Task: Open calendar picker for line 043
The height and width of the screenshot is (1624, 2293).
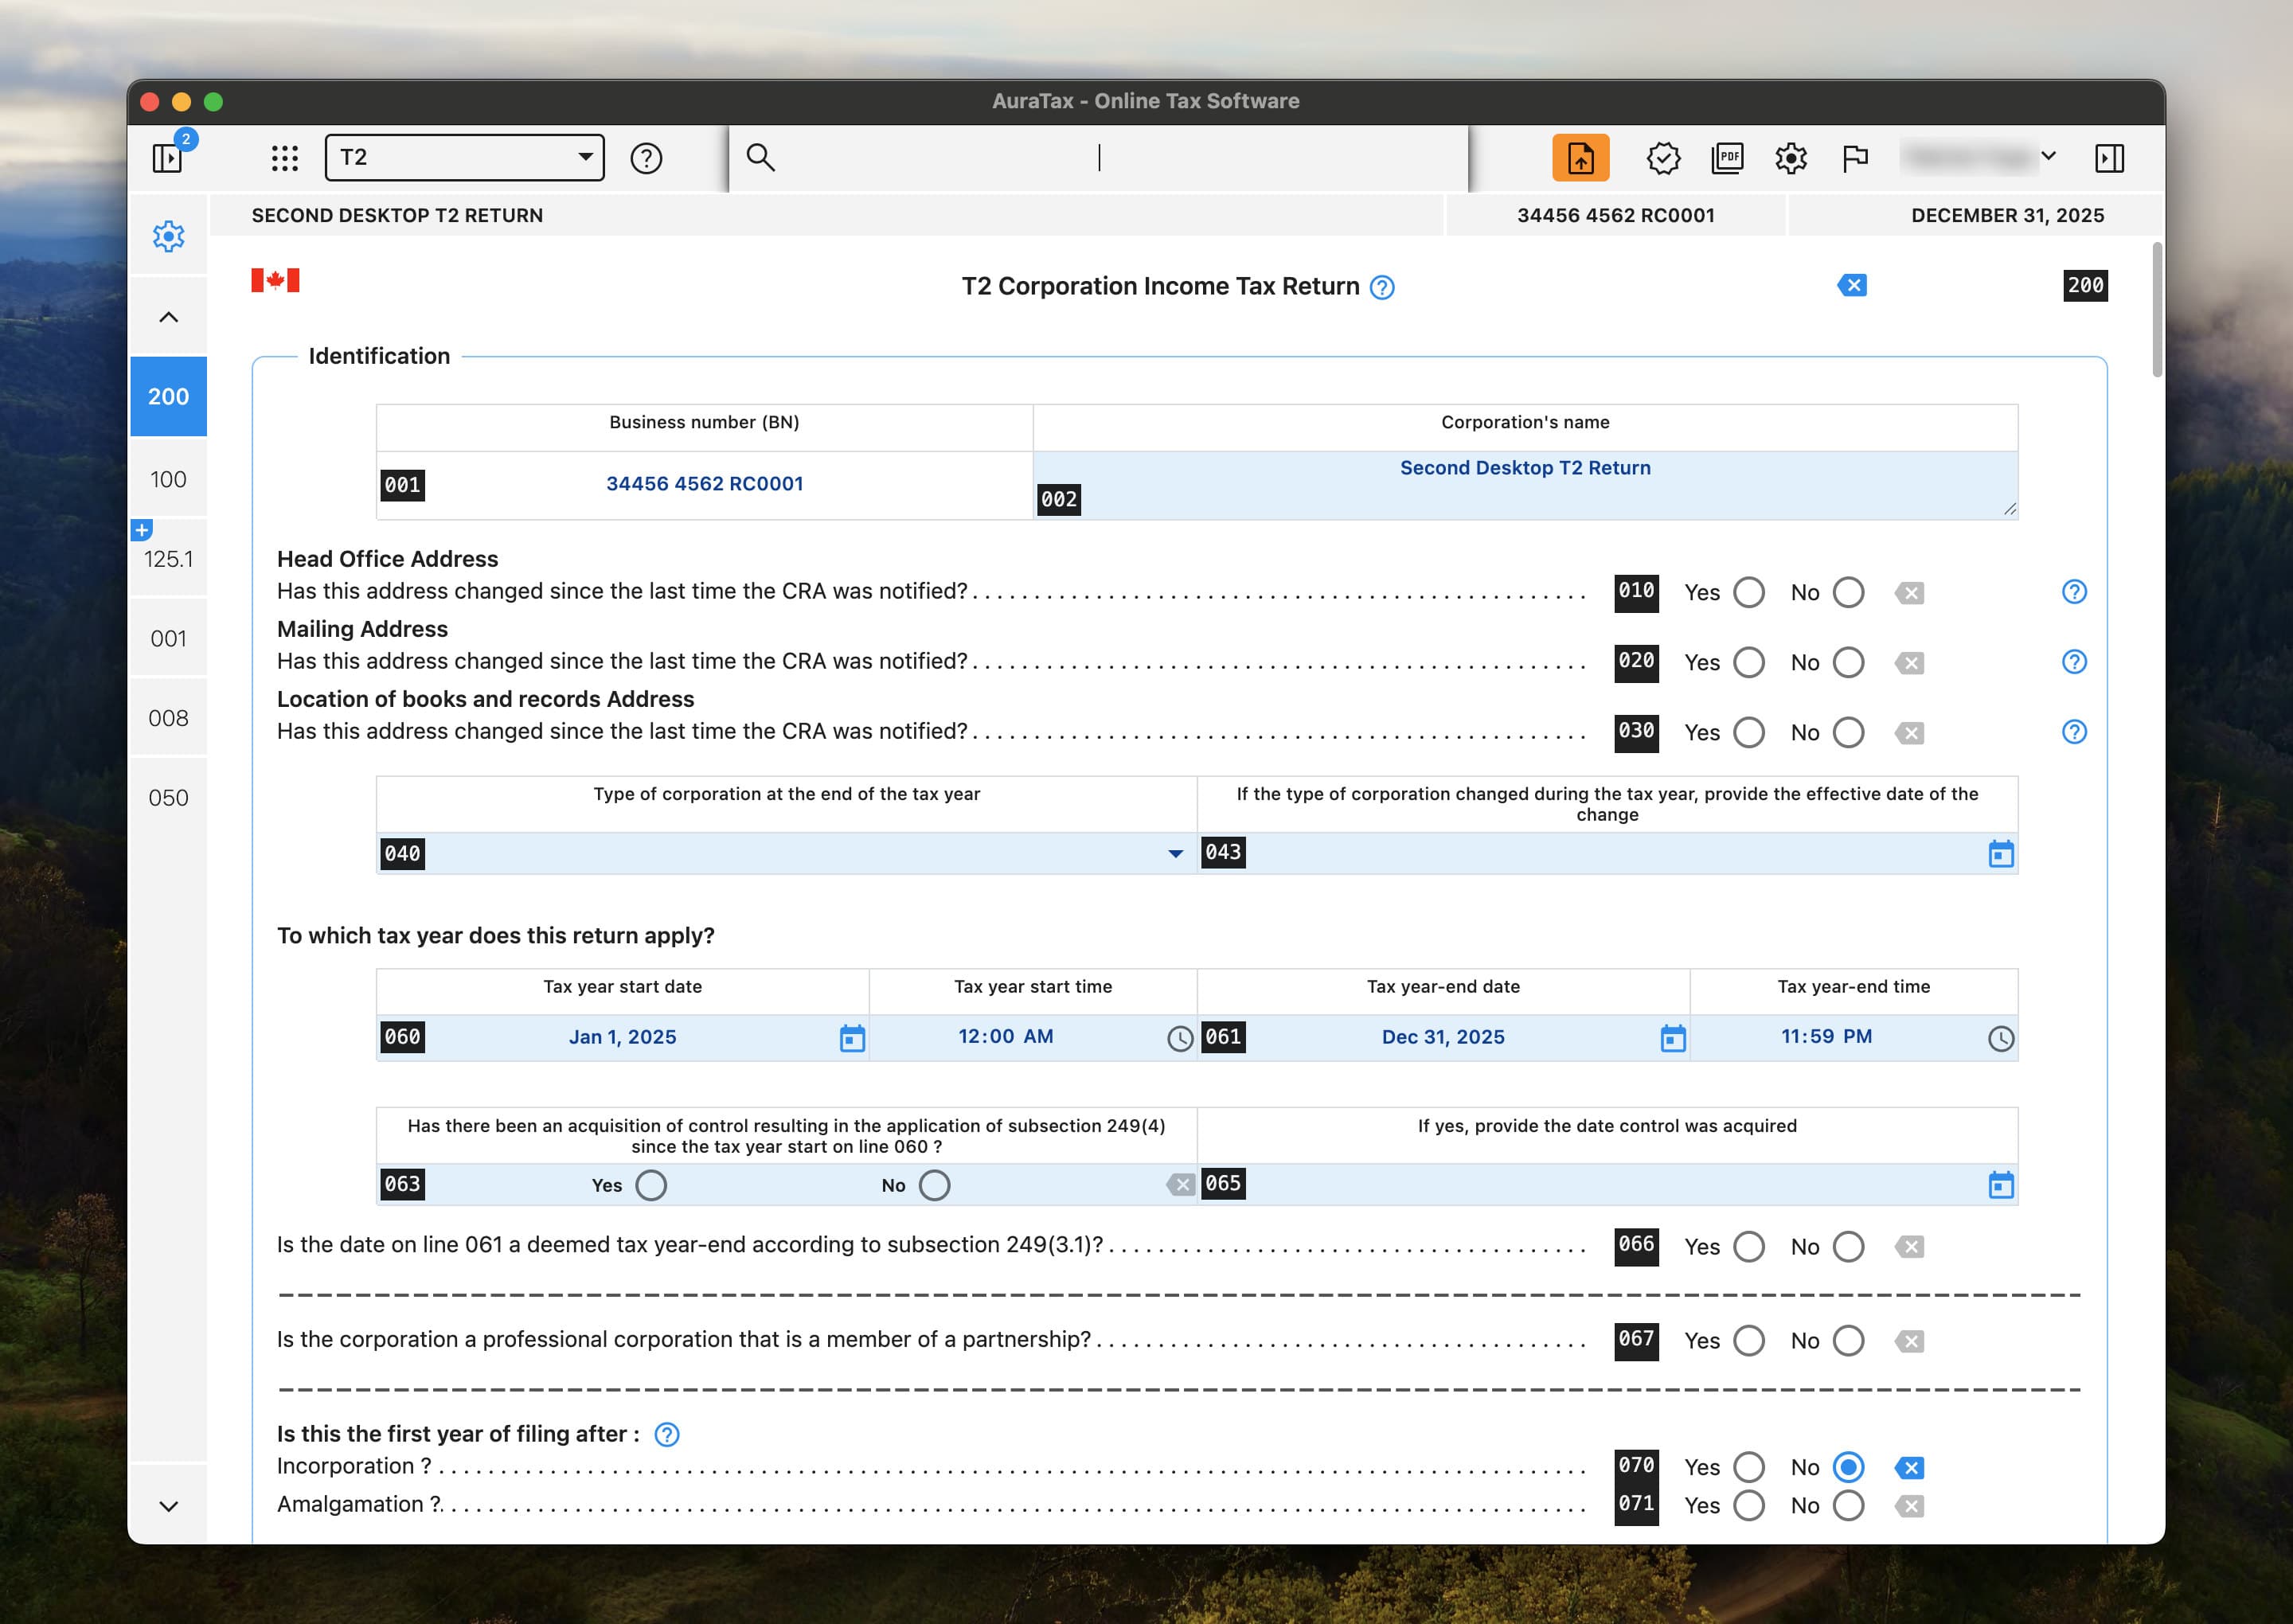Action: pyautogui.click(x=2001, y=854)
